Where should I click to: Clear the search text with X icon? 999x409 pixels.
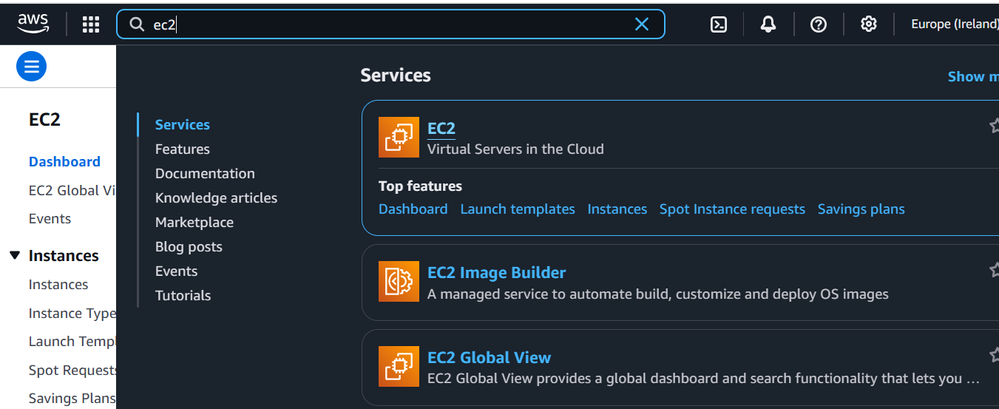pos(642,24)
